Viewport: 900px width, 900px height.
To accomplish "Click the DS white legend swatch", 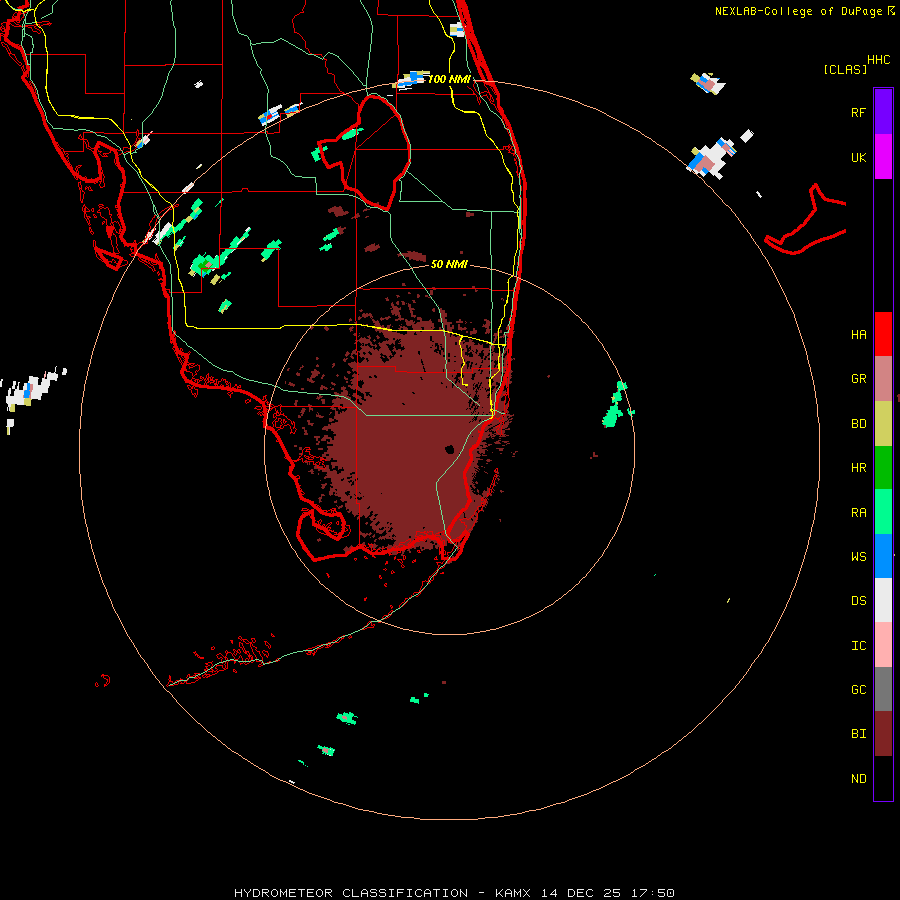I will pyautogui.click(x=883, y=600).
